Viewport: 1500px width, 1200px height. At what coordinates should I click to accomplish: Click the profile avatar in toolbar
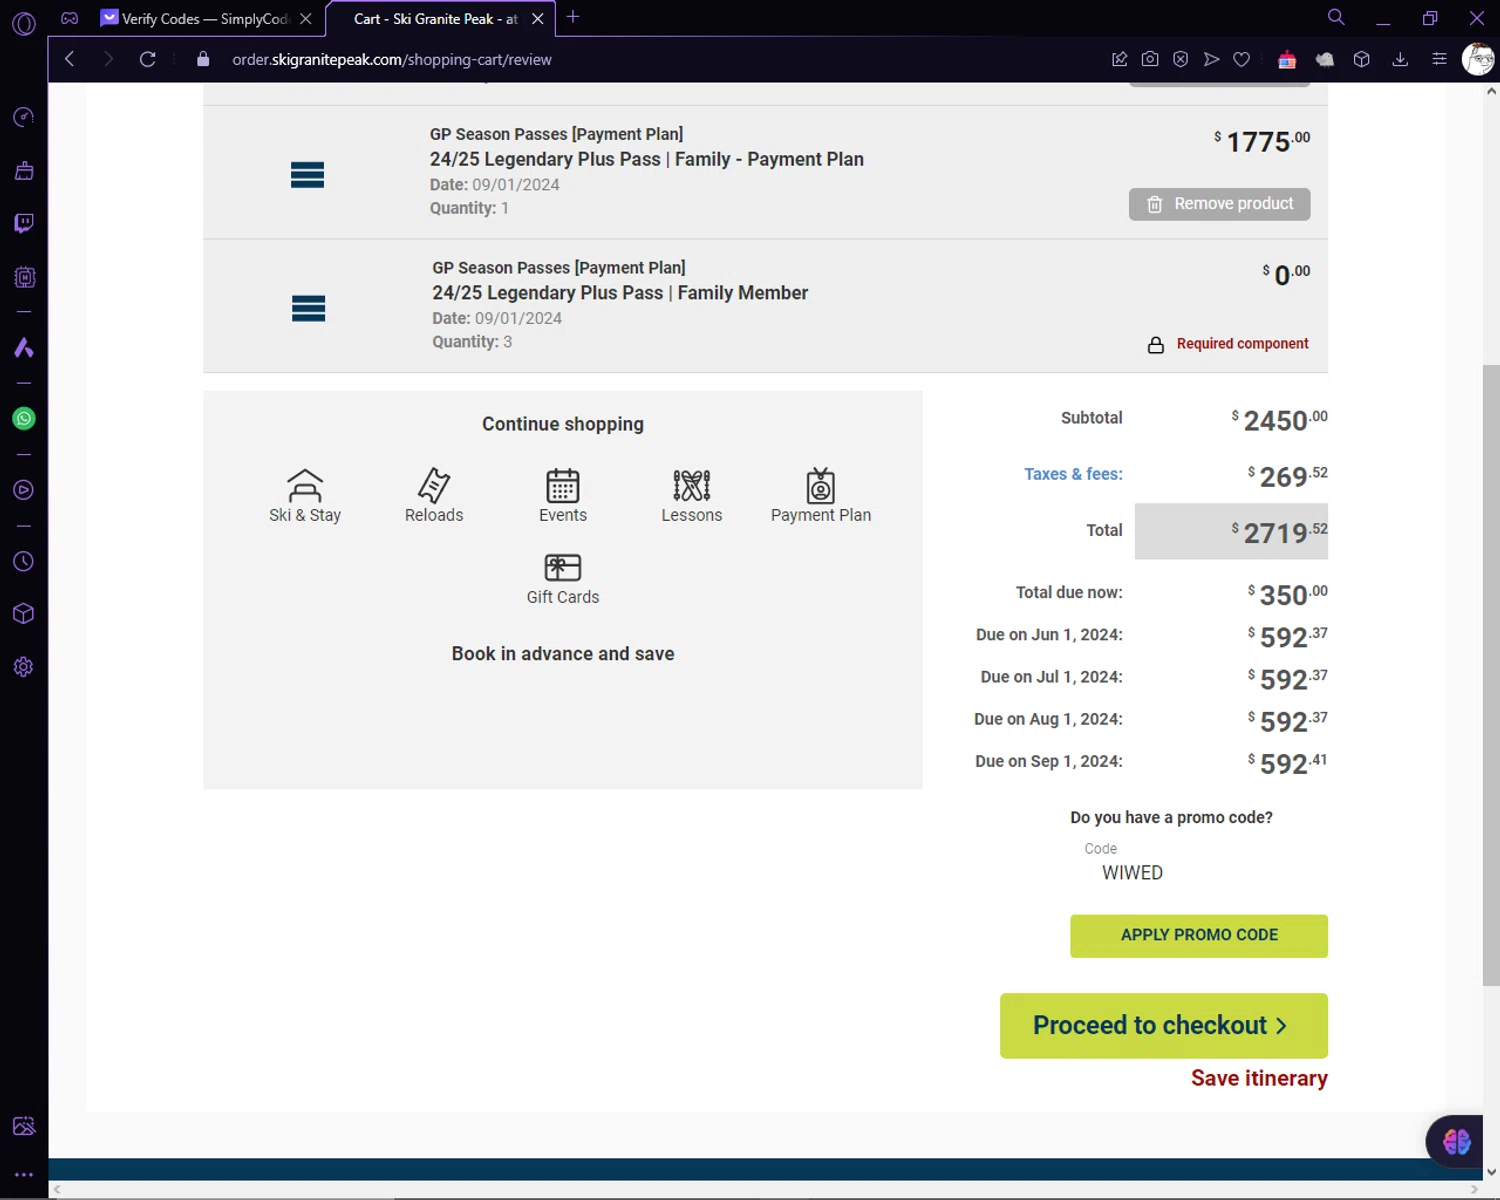[x=1478, y=59]
